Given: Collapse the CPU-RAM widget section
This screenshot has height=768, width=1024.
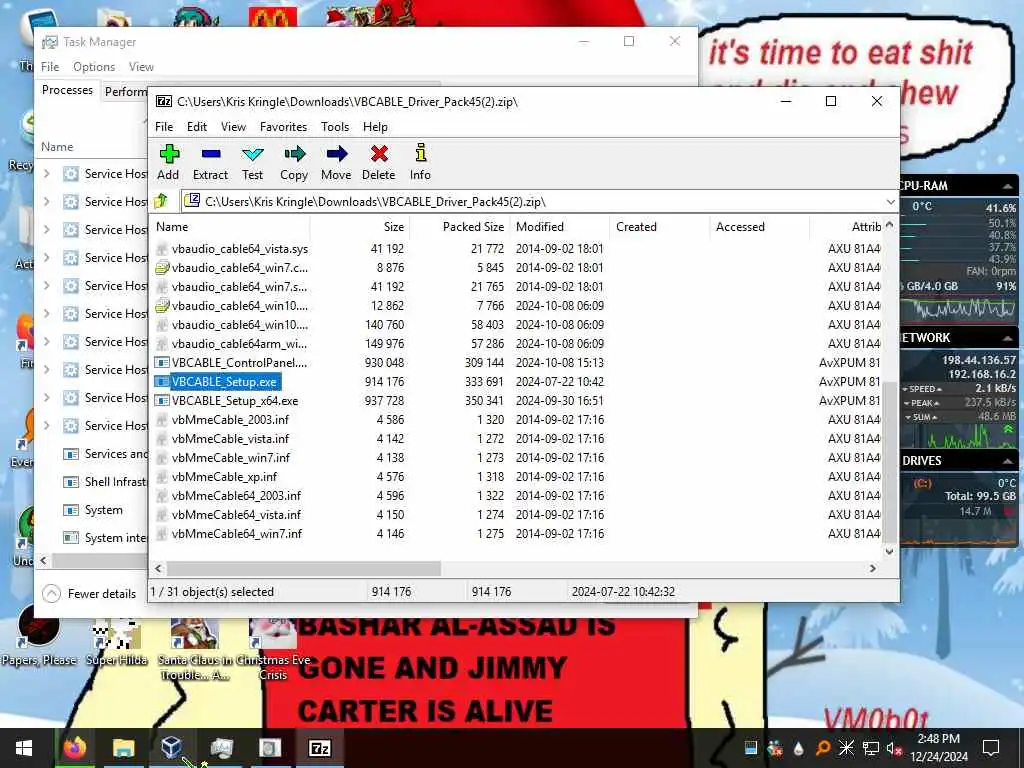Looking at the screenshot, I should tap(1008, 186).
